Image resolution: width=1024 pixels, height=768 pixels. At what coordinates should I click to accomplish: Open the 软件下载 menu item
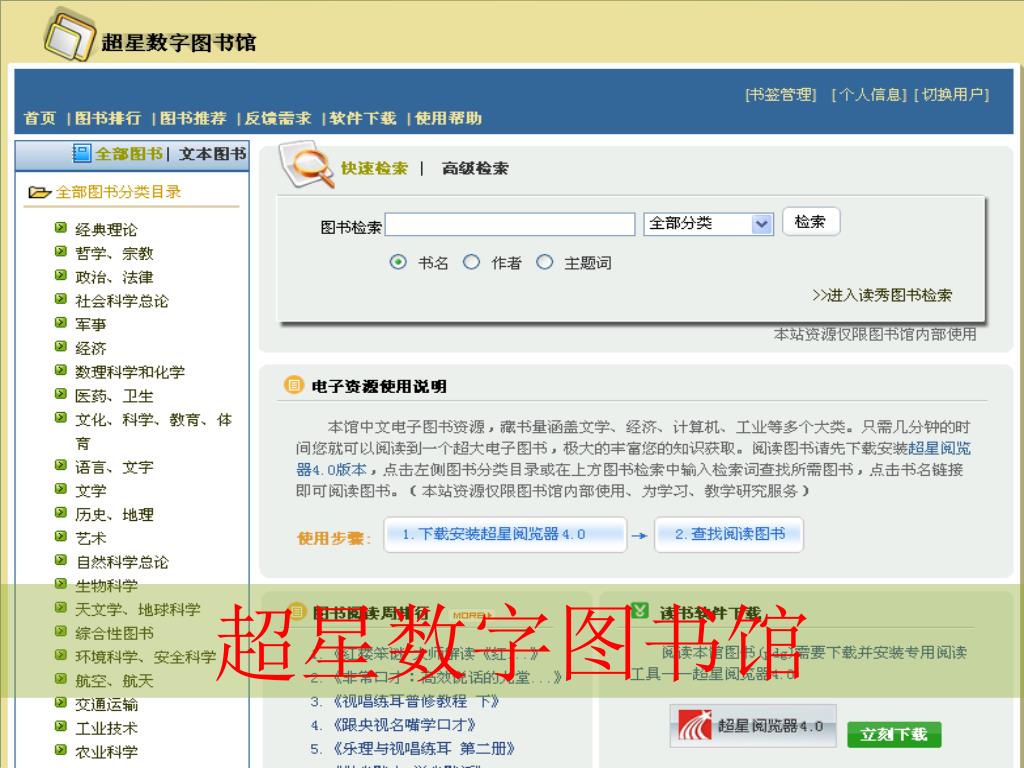[362, 118]
